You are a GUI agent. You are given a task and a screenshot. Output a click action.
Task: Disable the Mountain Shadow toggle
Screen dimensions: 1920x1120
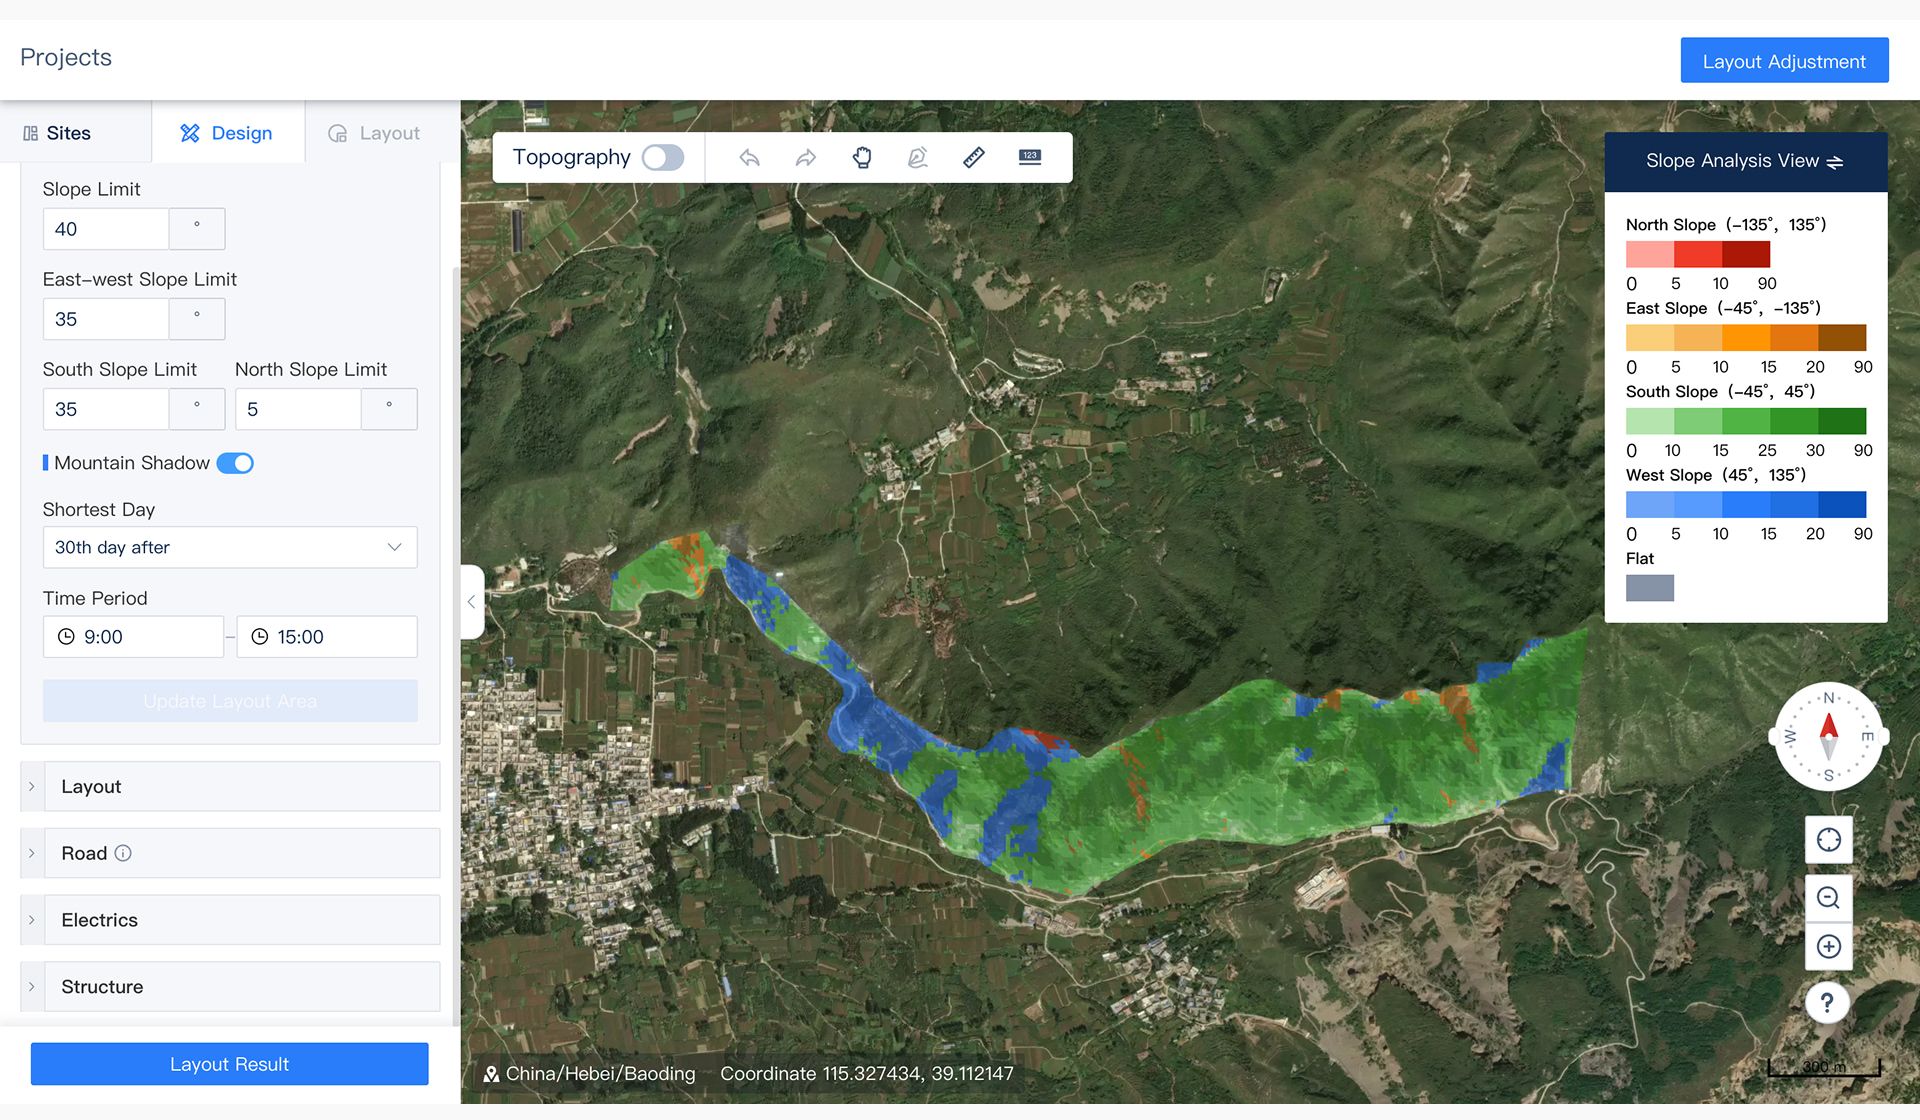click(x=235, y=463)
